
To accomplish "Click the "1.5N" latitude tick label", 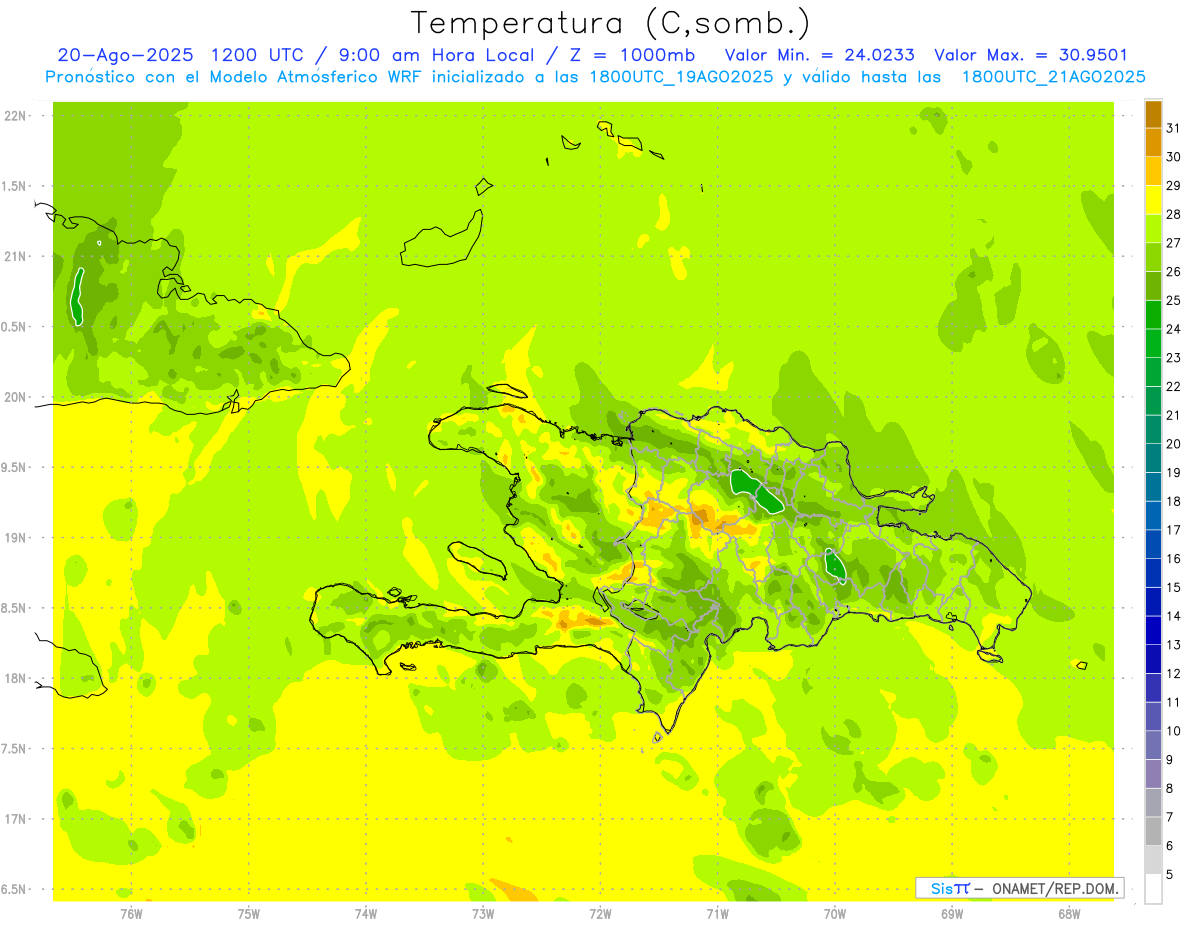I will coord(15,186).
